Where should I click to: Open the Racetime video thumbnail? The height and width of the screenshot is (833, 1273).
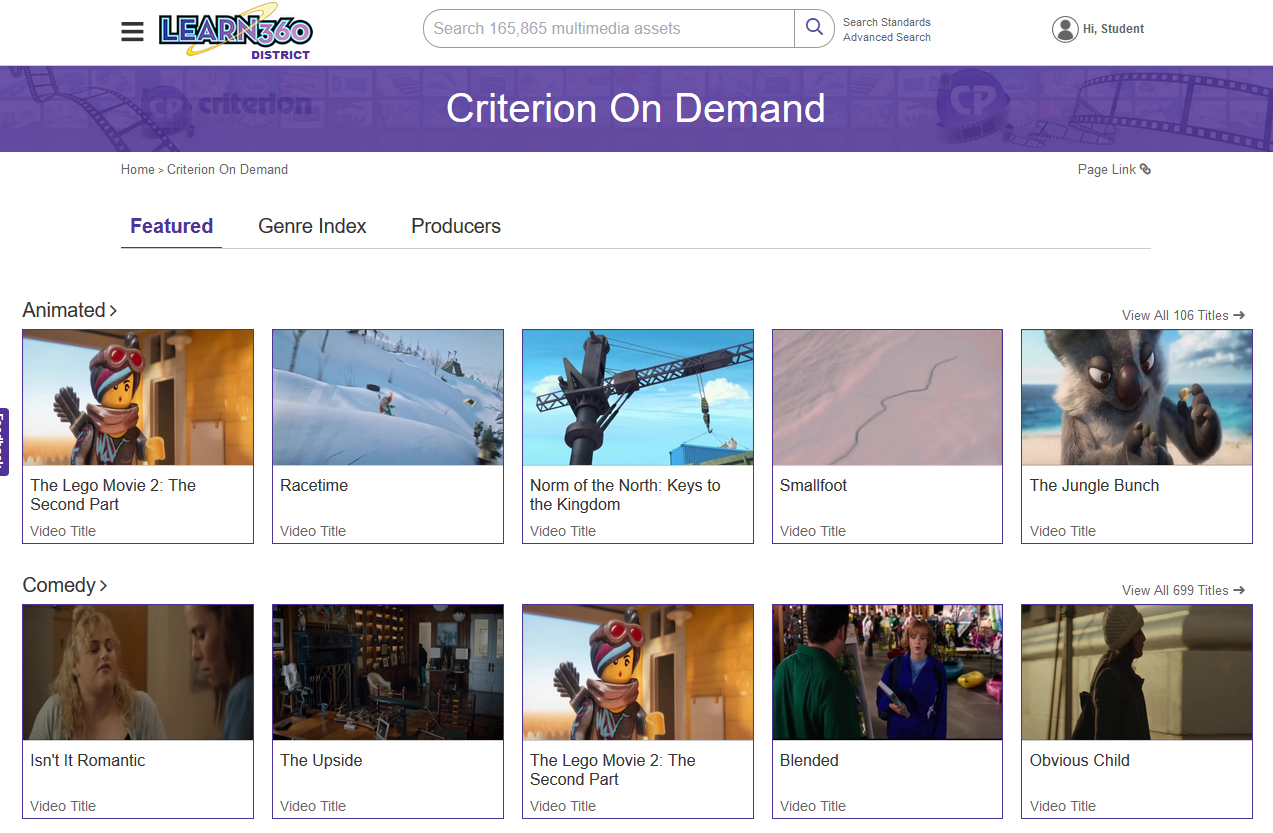(388, 397)
